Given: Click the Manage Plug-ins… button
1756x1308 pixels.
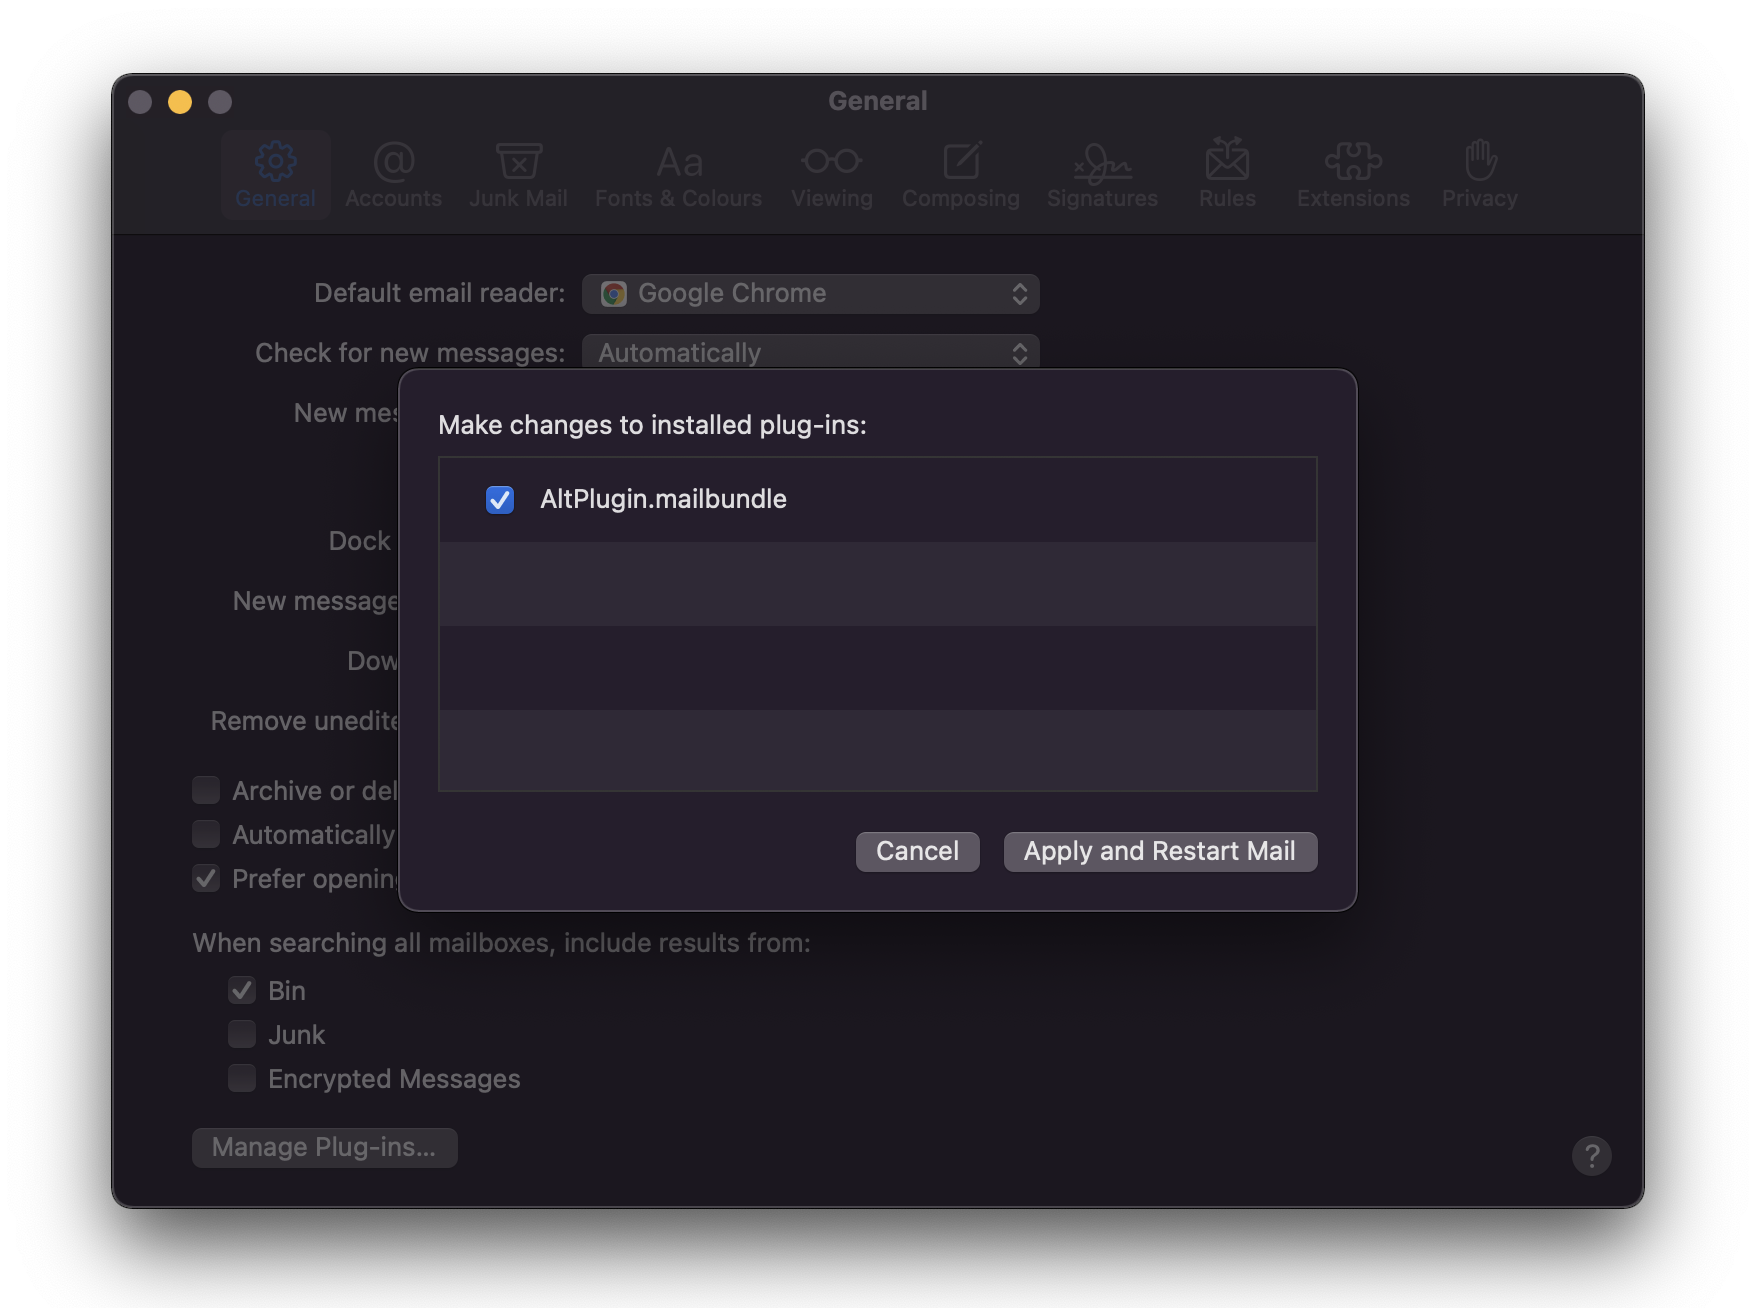Looking at the screenshot, I should [324, 1147].
